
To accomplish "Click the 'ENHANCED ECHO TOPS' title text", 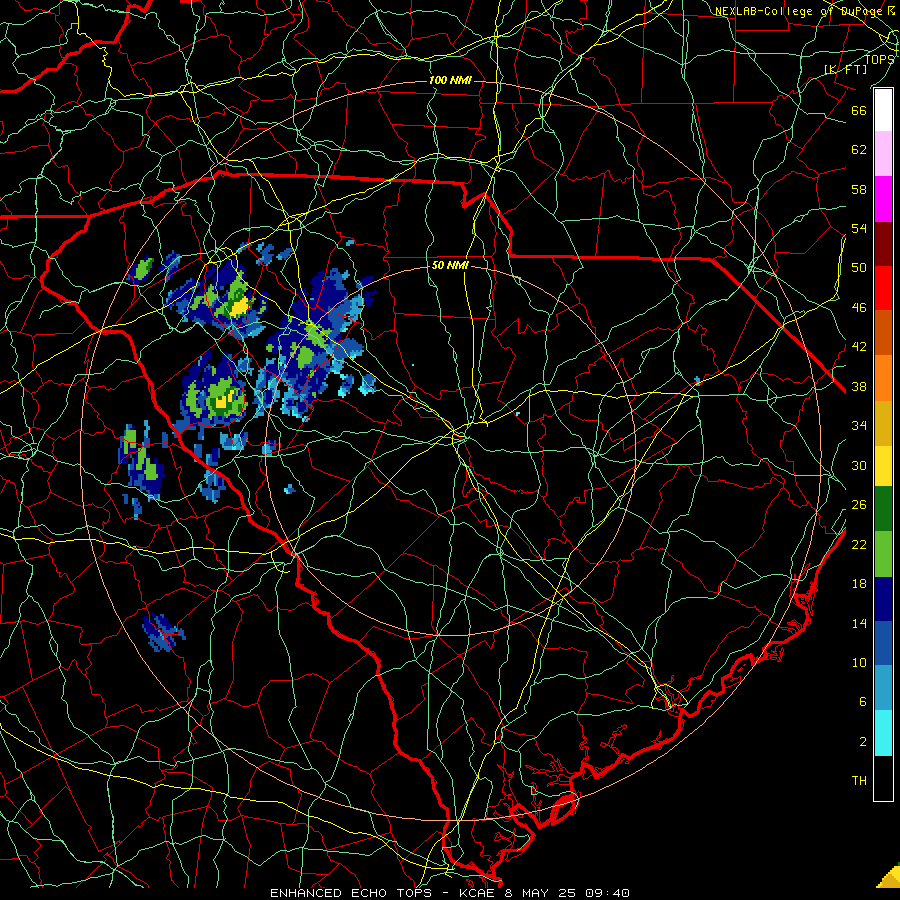I will click(351, 893).
